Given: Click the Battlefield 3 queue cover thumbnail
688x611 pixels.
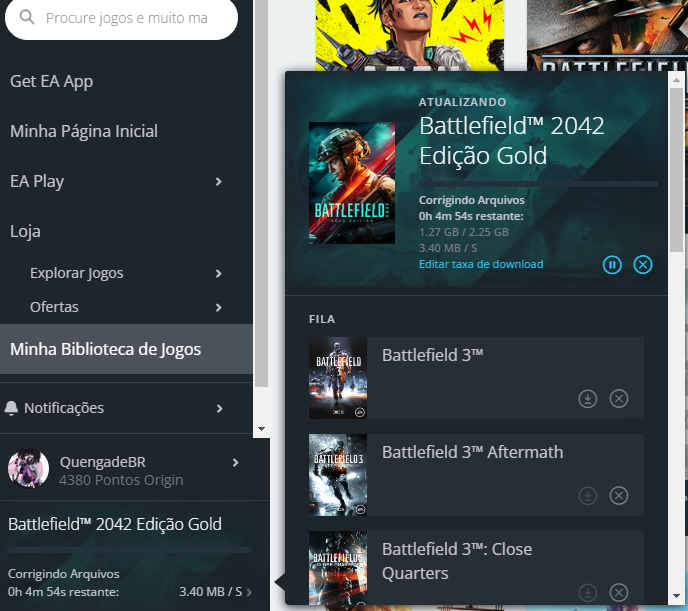Looking at the screenshot, I should [x=338, y=378].
